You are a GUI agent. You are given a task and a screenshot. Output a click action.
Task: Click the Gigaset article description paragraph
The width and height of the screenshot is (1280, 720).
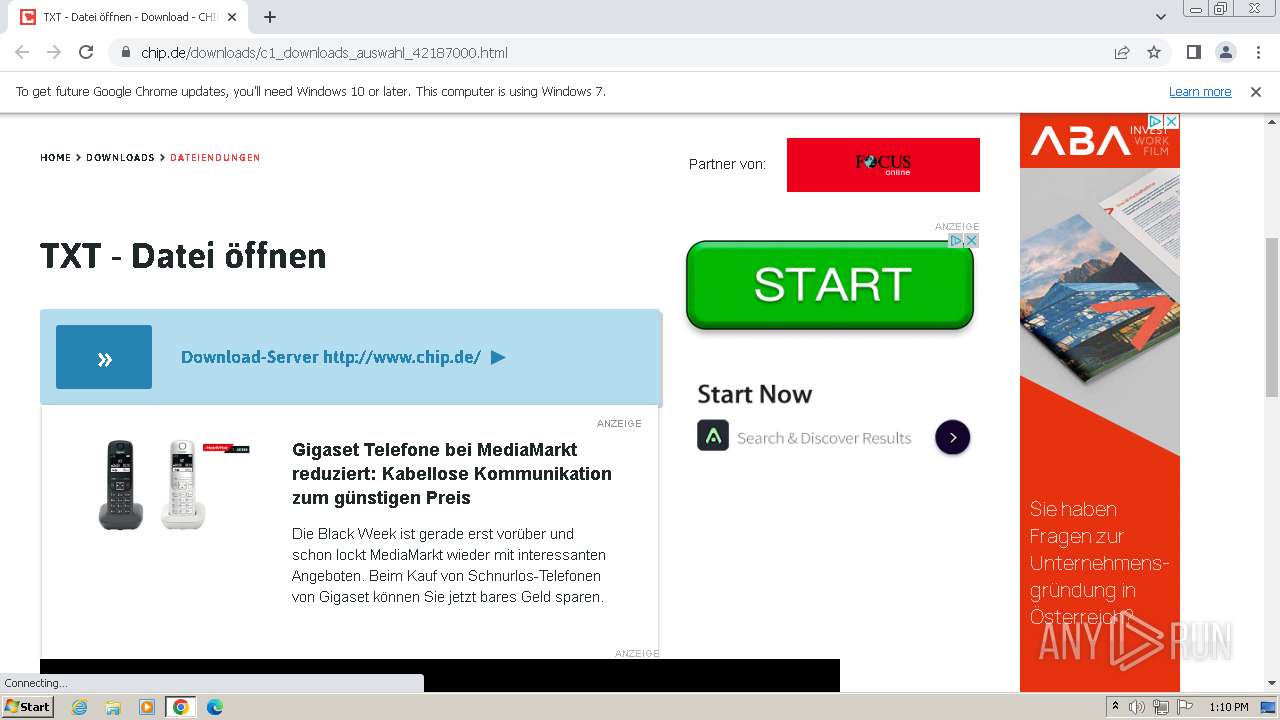click(449, 566)
